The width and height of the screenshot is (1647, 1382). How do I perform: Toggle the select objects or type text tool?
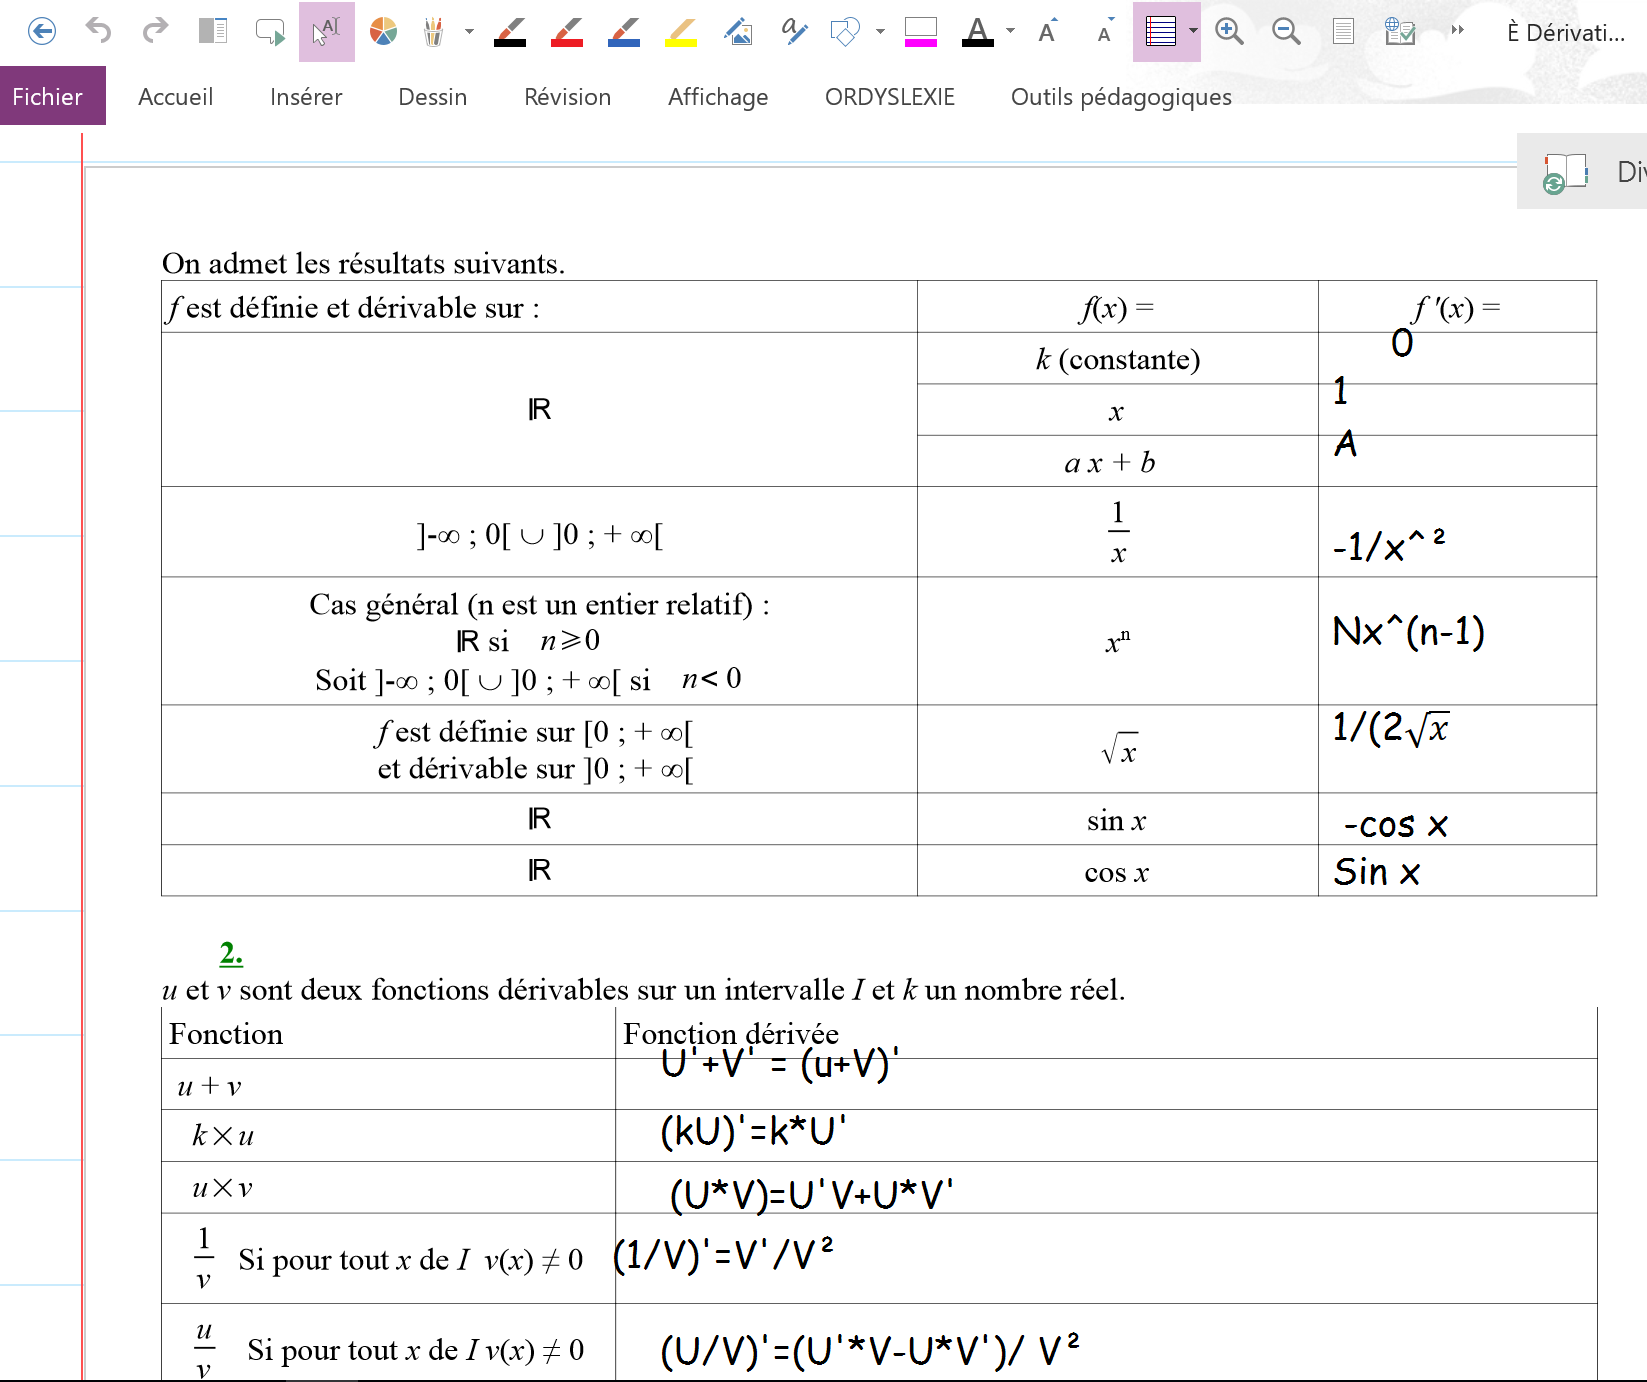click(x=326, y=32)
